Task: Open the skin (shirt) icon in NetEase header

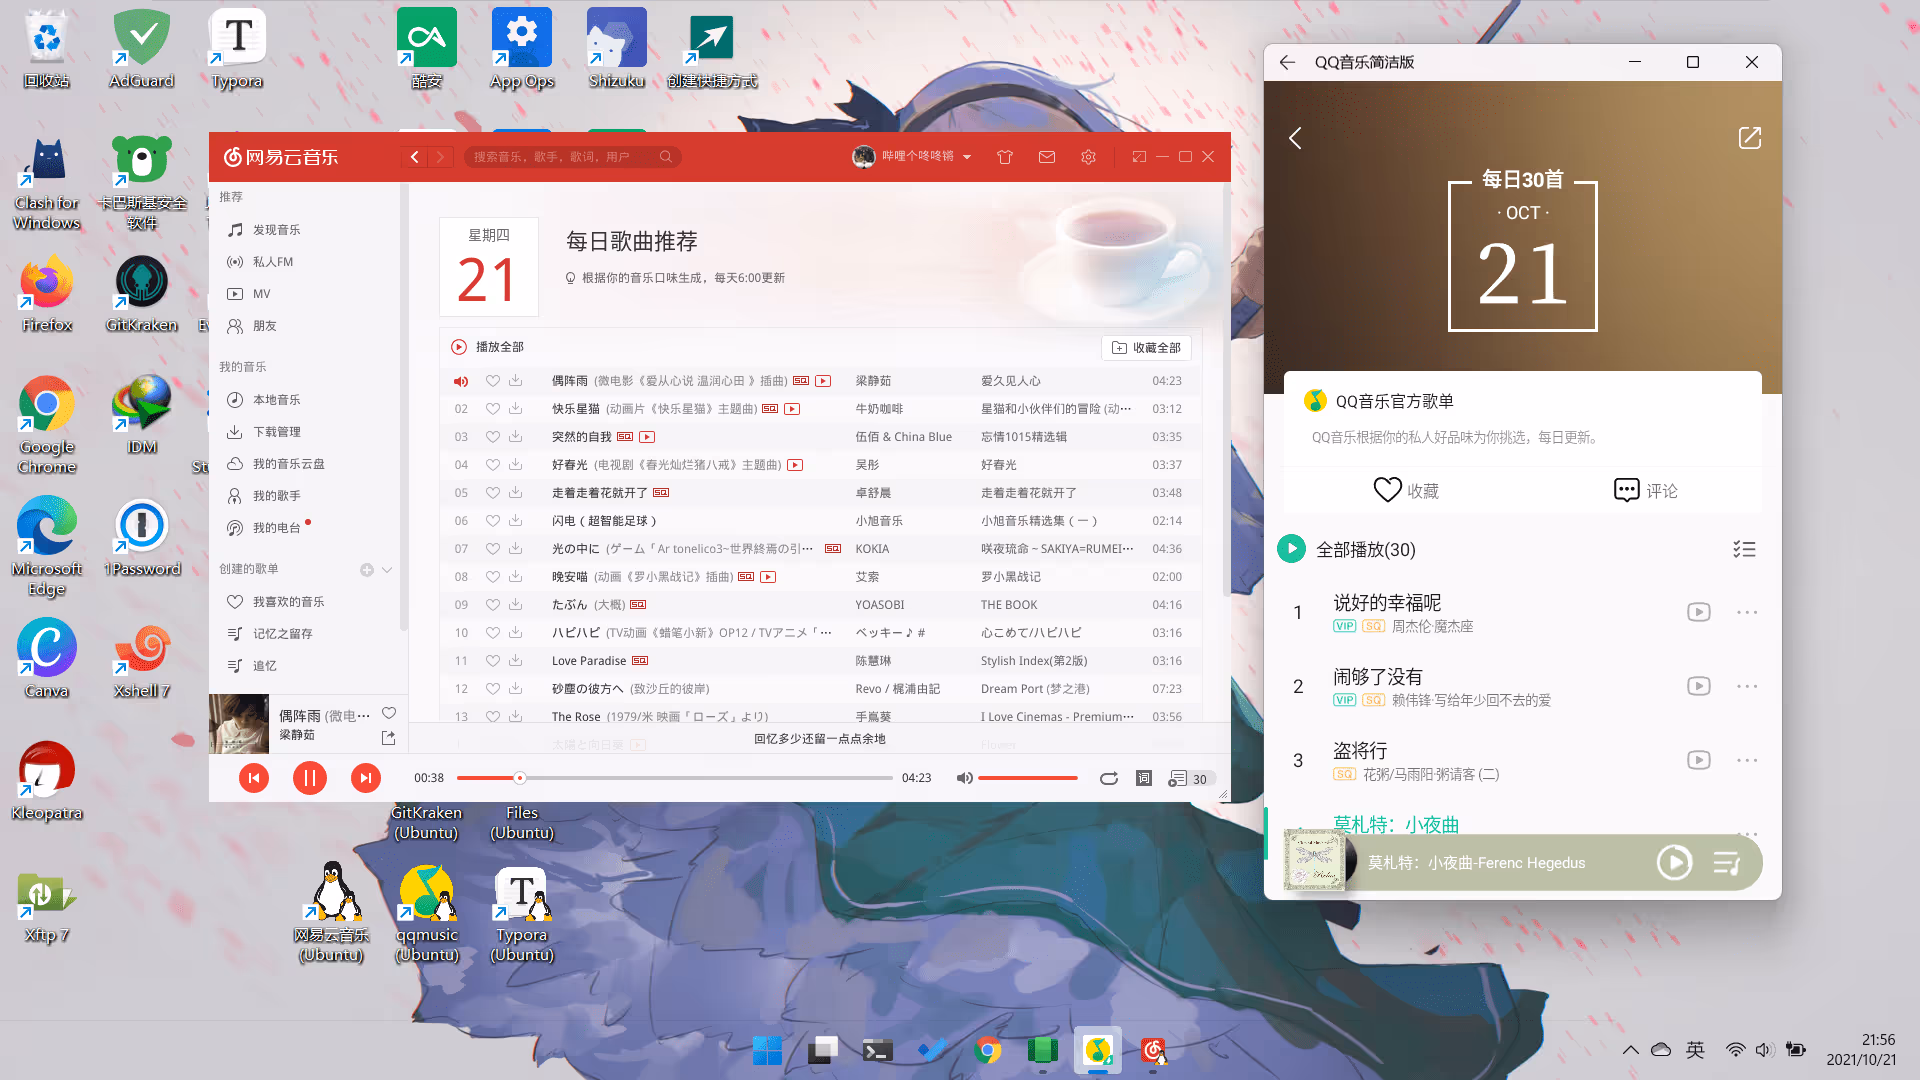Action: click(x=1005, y=157)
